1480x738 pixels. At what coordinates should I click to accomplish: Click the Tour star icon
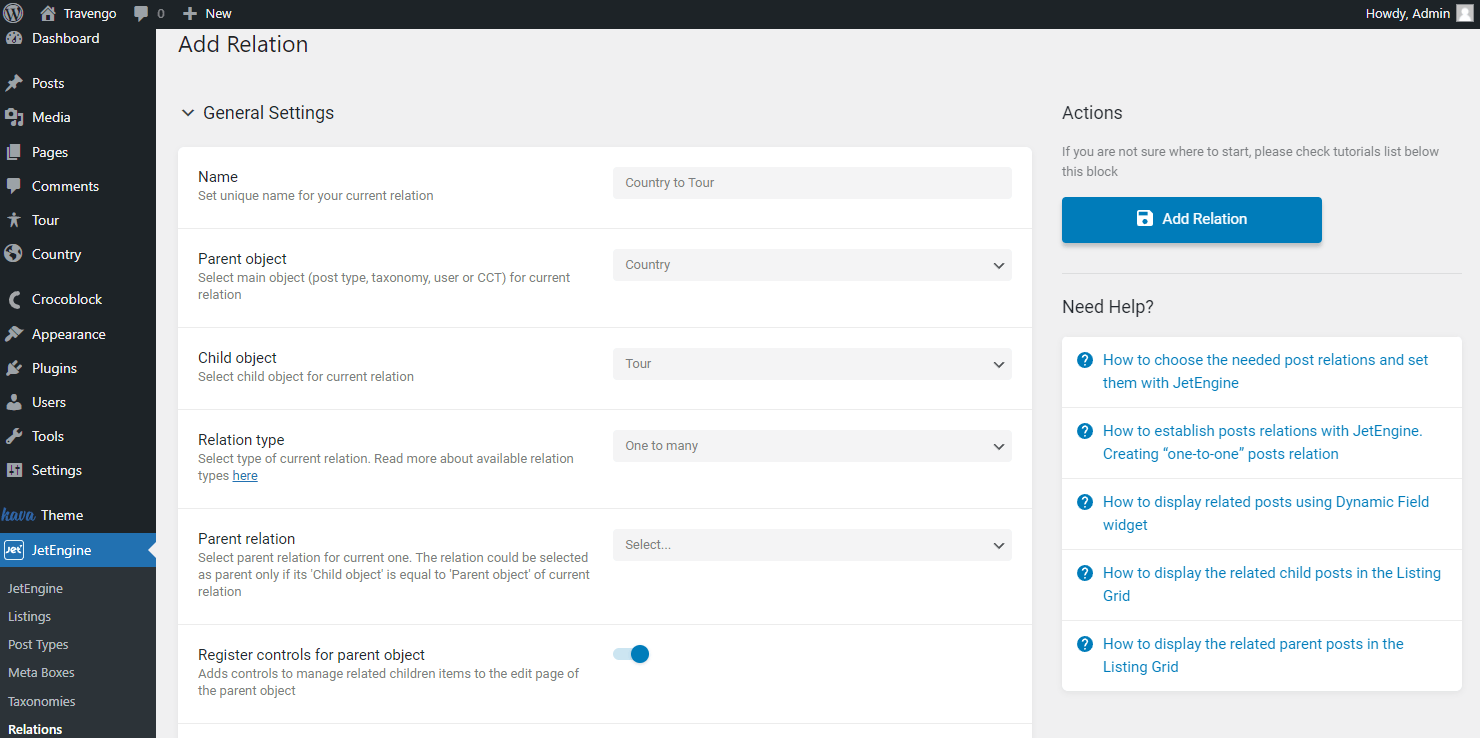pyautogui.click(x=14, y=220)
